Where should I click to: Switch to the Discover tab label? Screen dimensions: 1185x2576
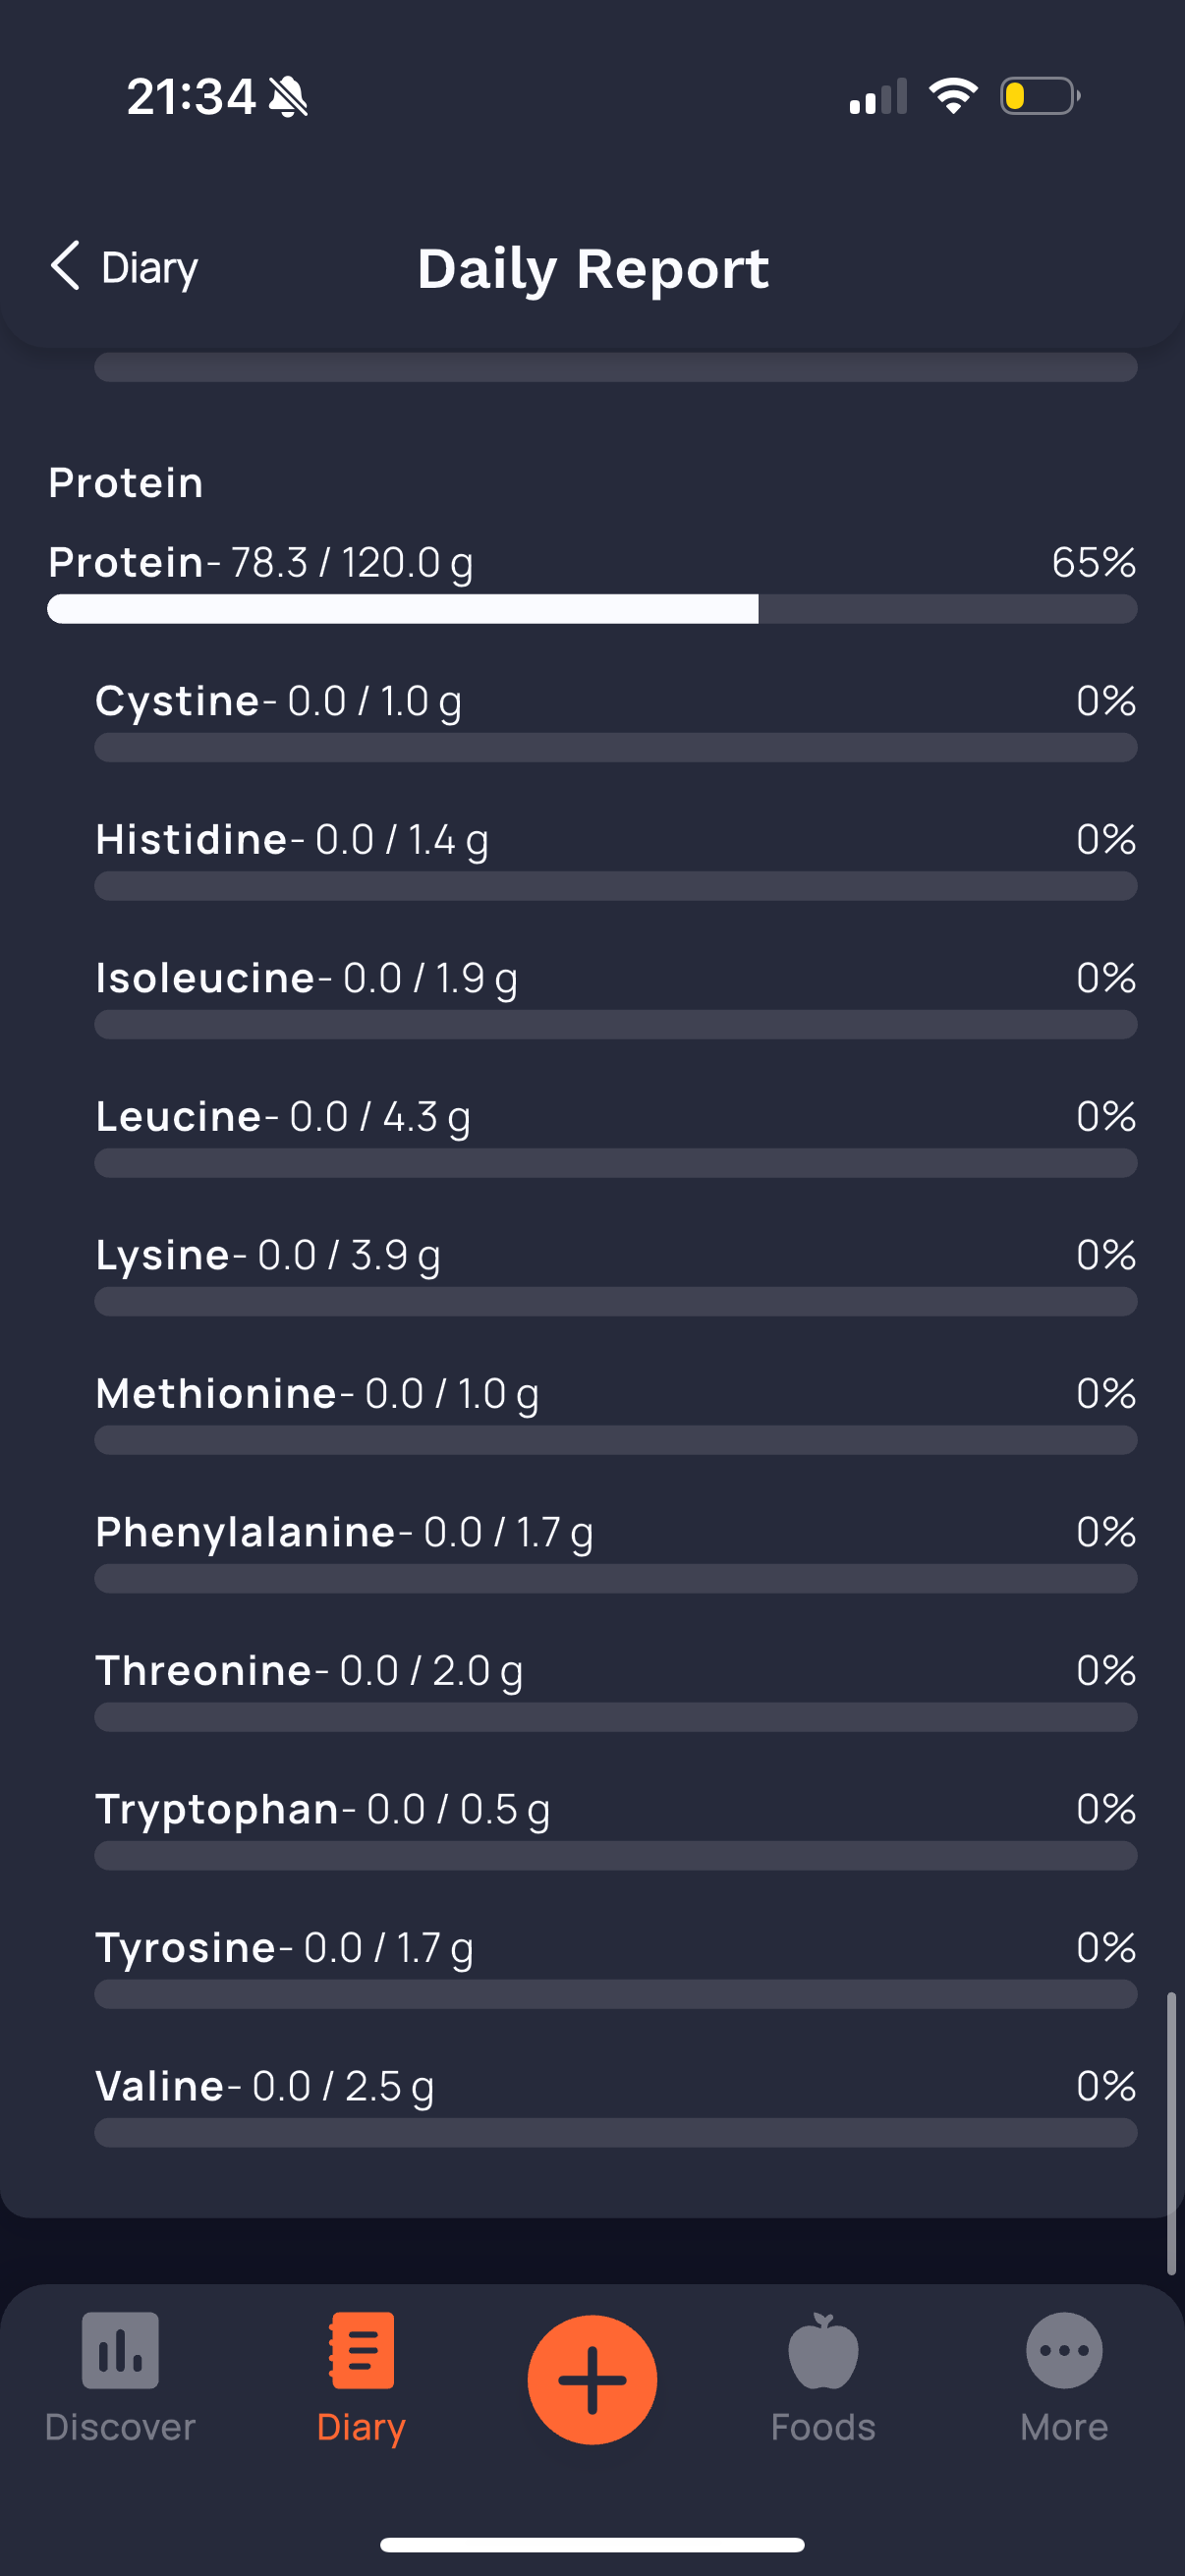pyautogui.click(x=120, y=2427)
